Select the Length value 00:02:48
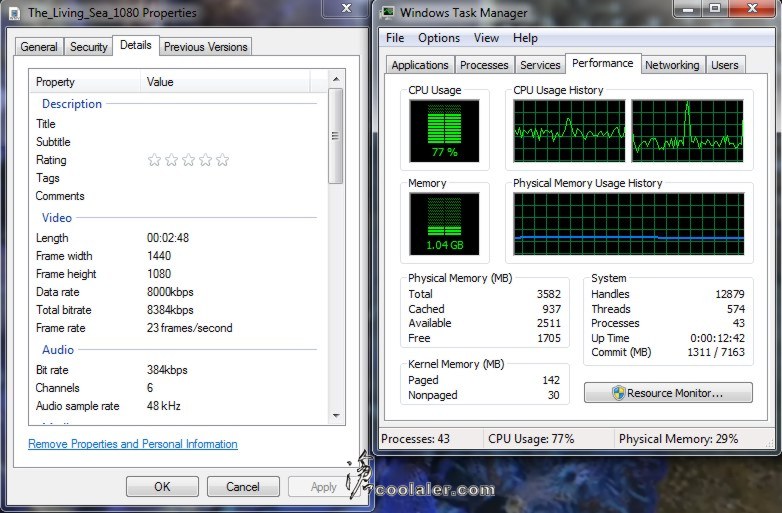The width and height of the screenshot is (782, 513). [168, 238]
